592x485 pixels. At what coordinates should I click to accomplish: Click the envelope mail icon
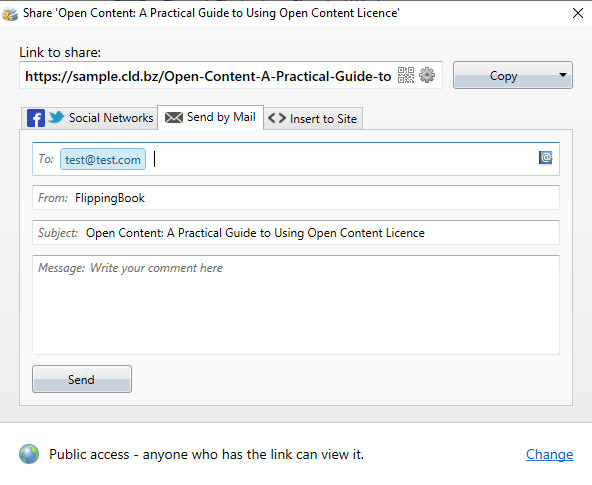point(174,117)
